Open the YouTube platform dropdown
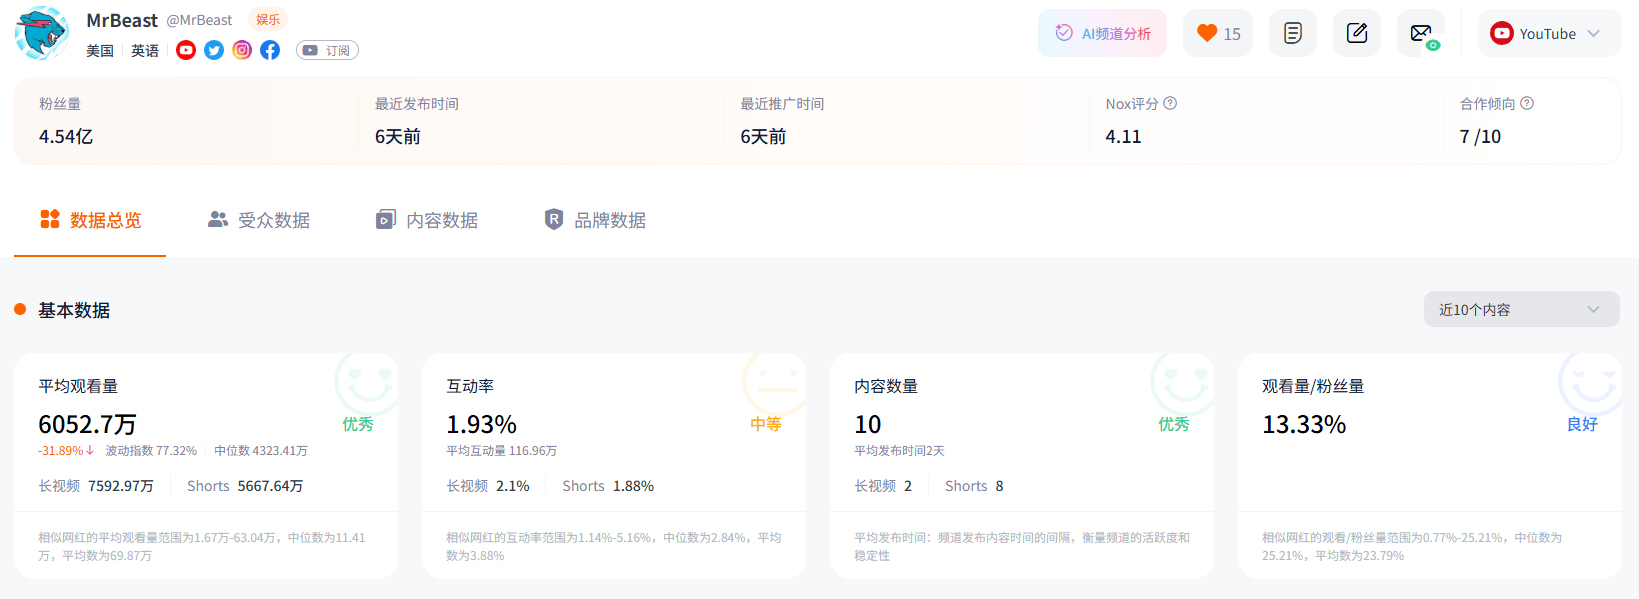The image size is (1639, 599). (x=1549, y=33)
